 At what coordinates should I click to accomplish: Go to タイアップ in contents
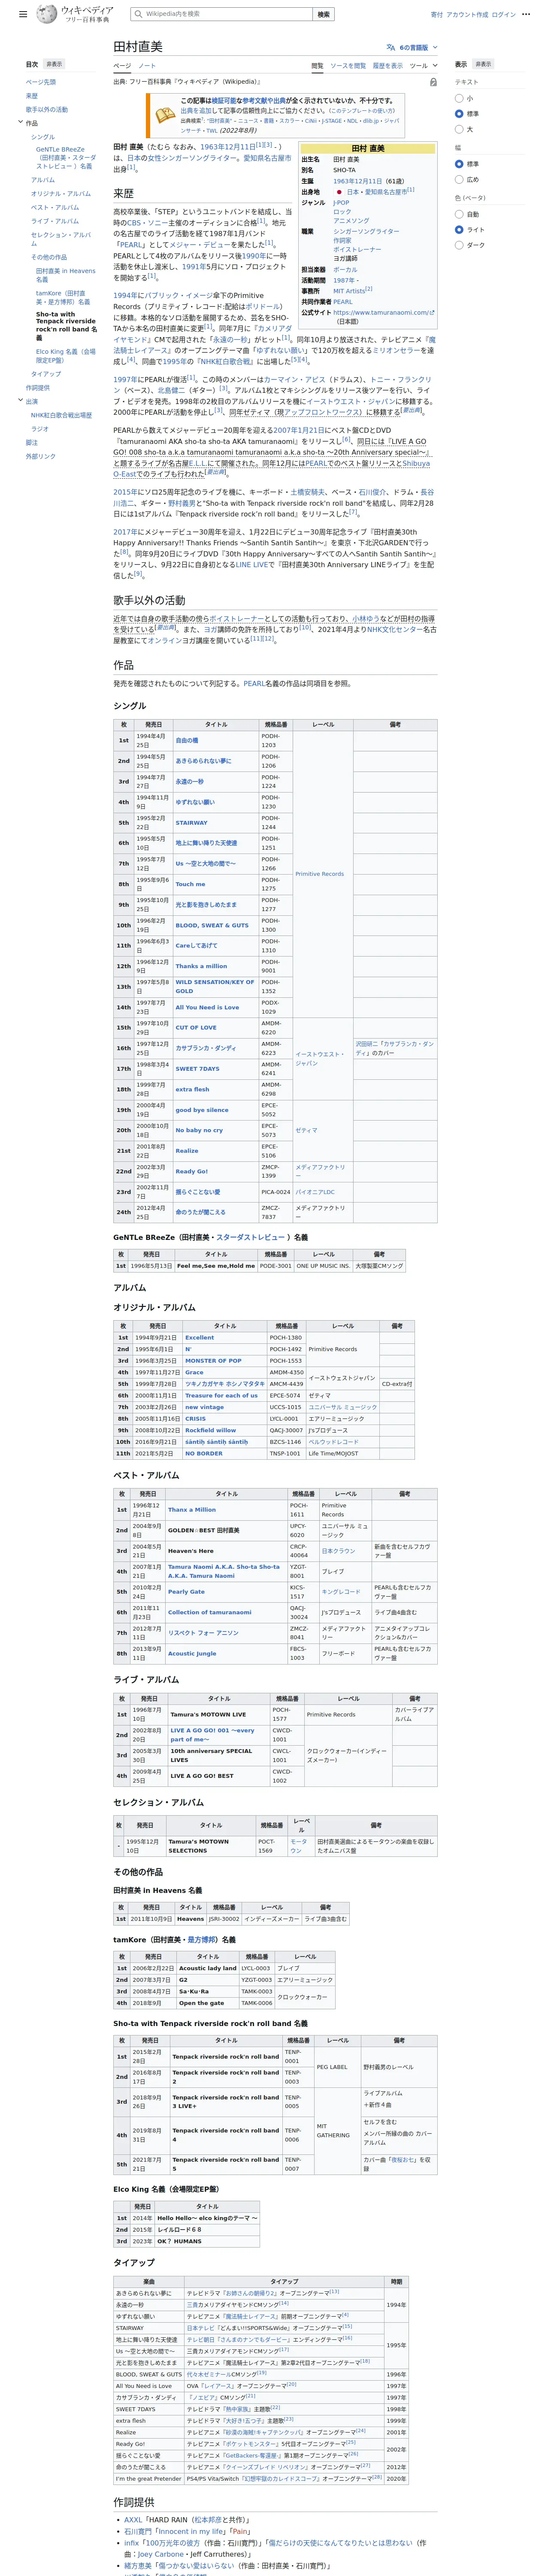pos(46,374)
